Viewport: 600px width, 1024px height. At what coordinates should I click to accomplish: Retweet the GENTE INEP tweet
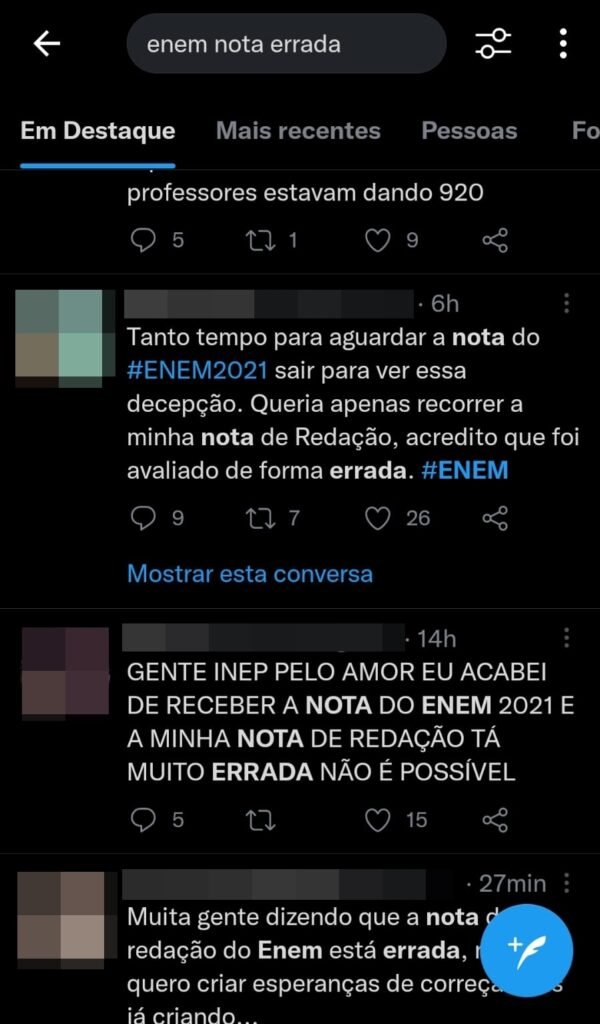pyautogui.click(x=260, y=820)
